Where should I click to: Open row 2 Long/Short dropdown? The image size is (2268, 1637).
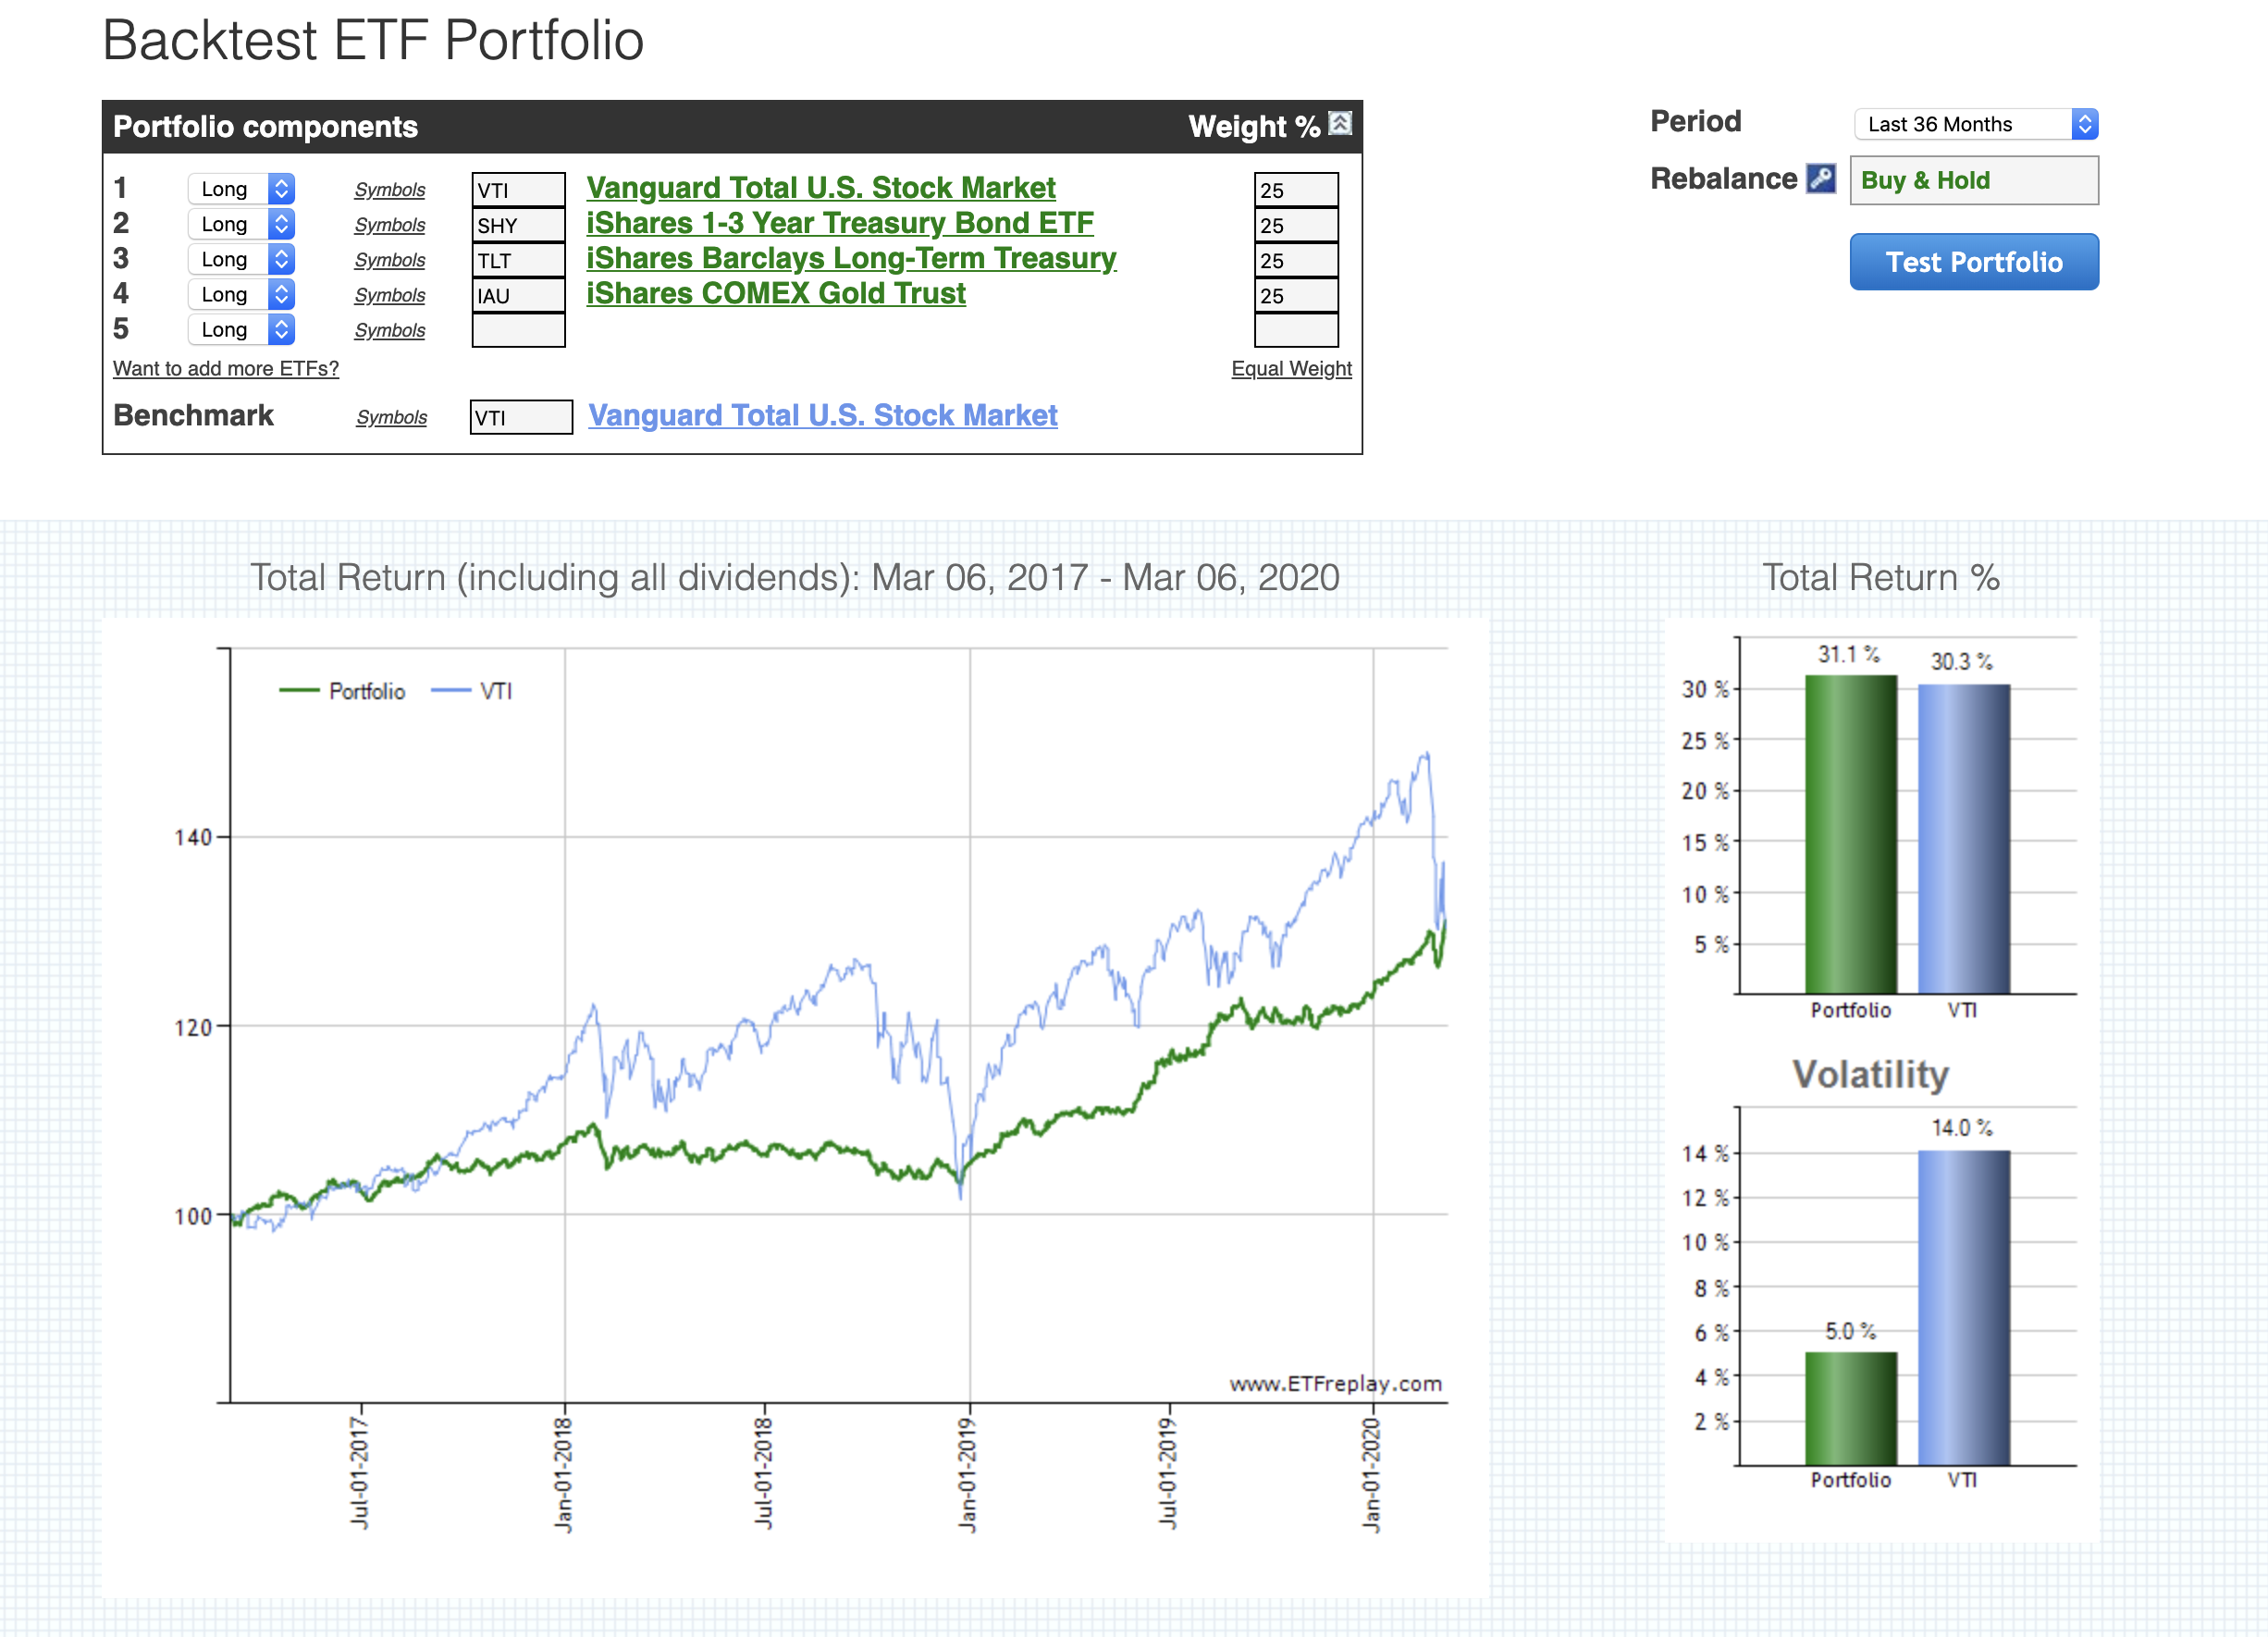click(241, 224)
